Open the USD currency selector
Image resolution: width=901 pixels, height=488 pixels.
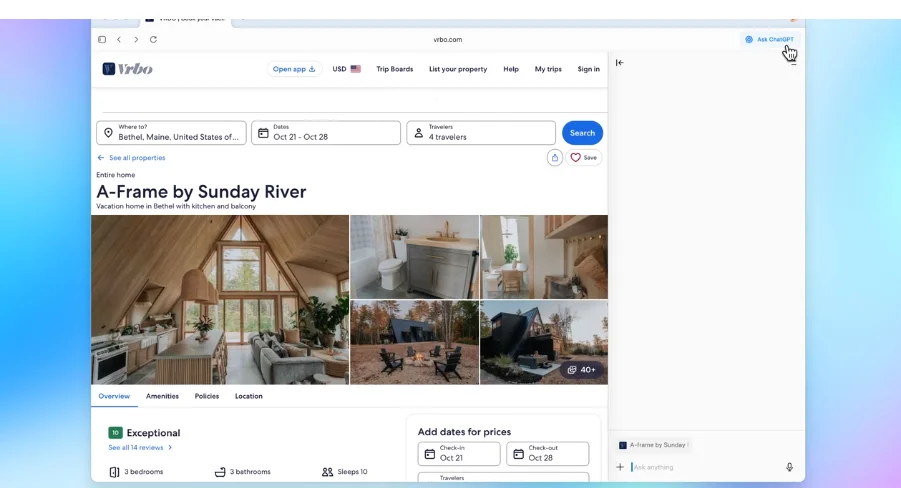tap(346, 69)
